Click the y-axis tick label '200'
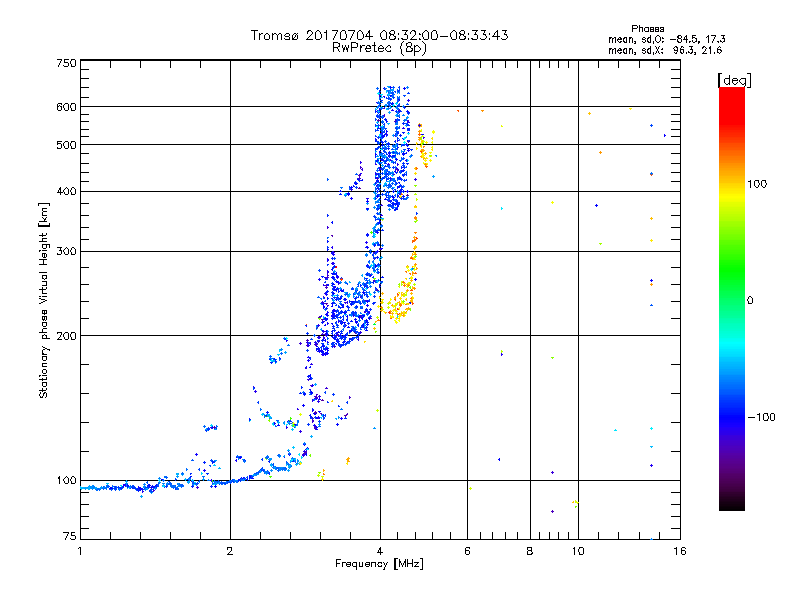Viewport: 800px width, 600px height. (66, 336)
